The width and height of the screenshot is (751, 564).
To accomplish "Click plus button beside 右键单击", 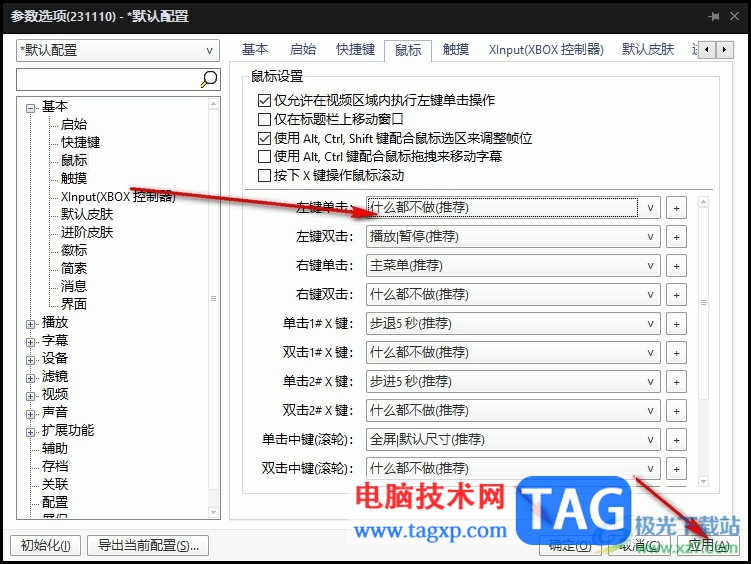I will pos(676,266).
